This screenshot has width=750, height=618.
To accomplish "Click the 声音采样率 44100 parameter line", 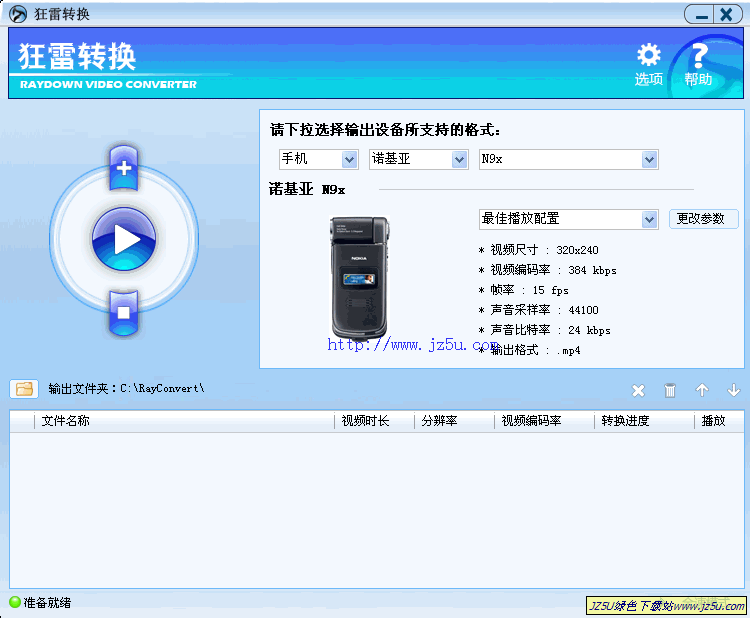I will tap(539, 310).
